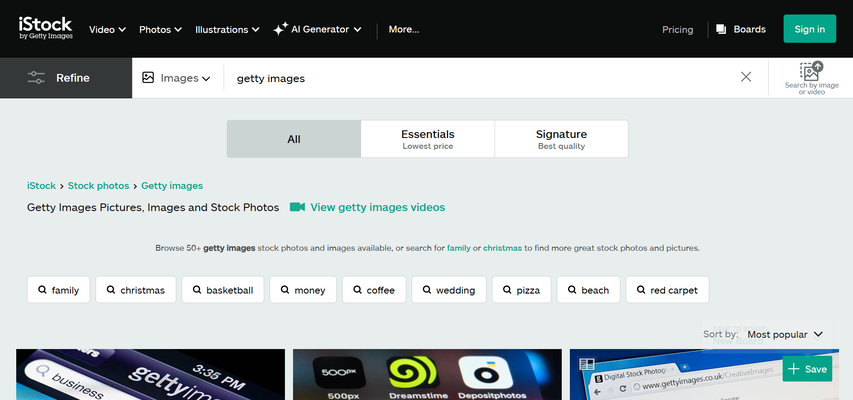Follow the Stock photos breadcrumb link

point(98,186)
